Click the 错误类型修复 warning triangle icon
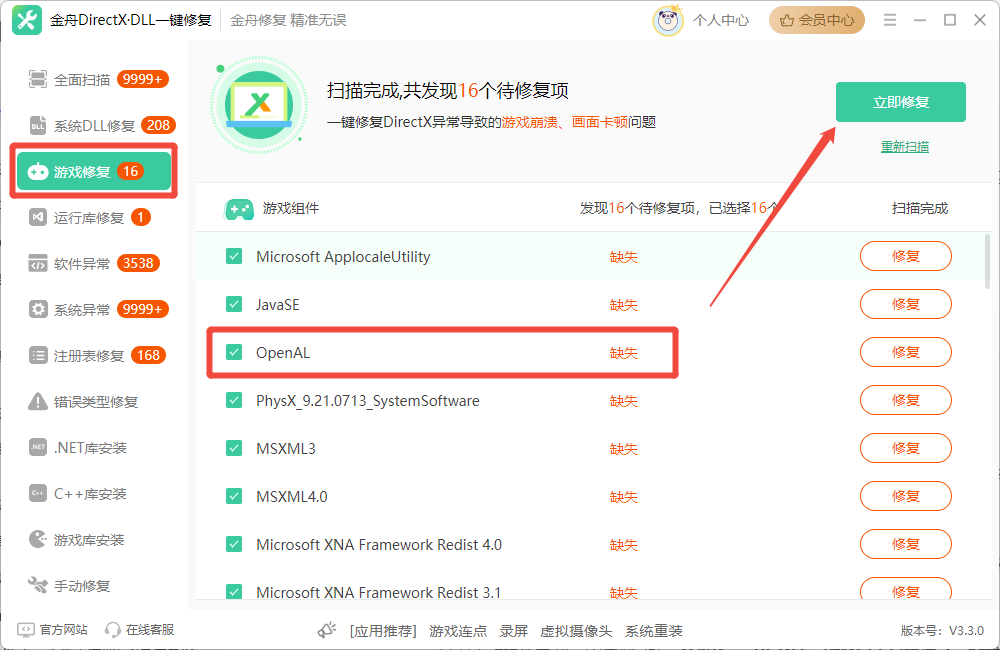The width and height of the screenshot is (1000, 650). click(x=38, y=401)
